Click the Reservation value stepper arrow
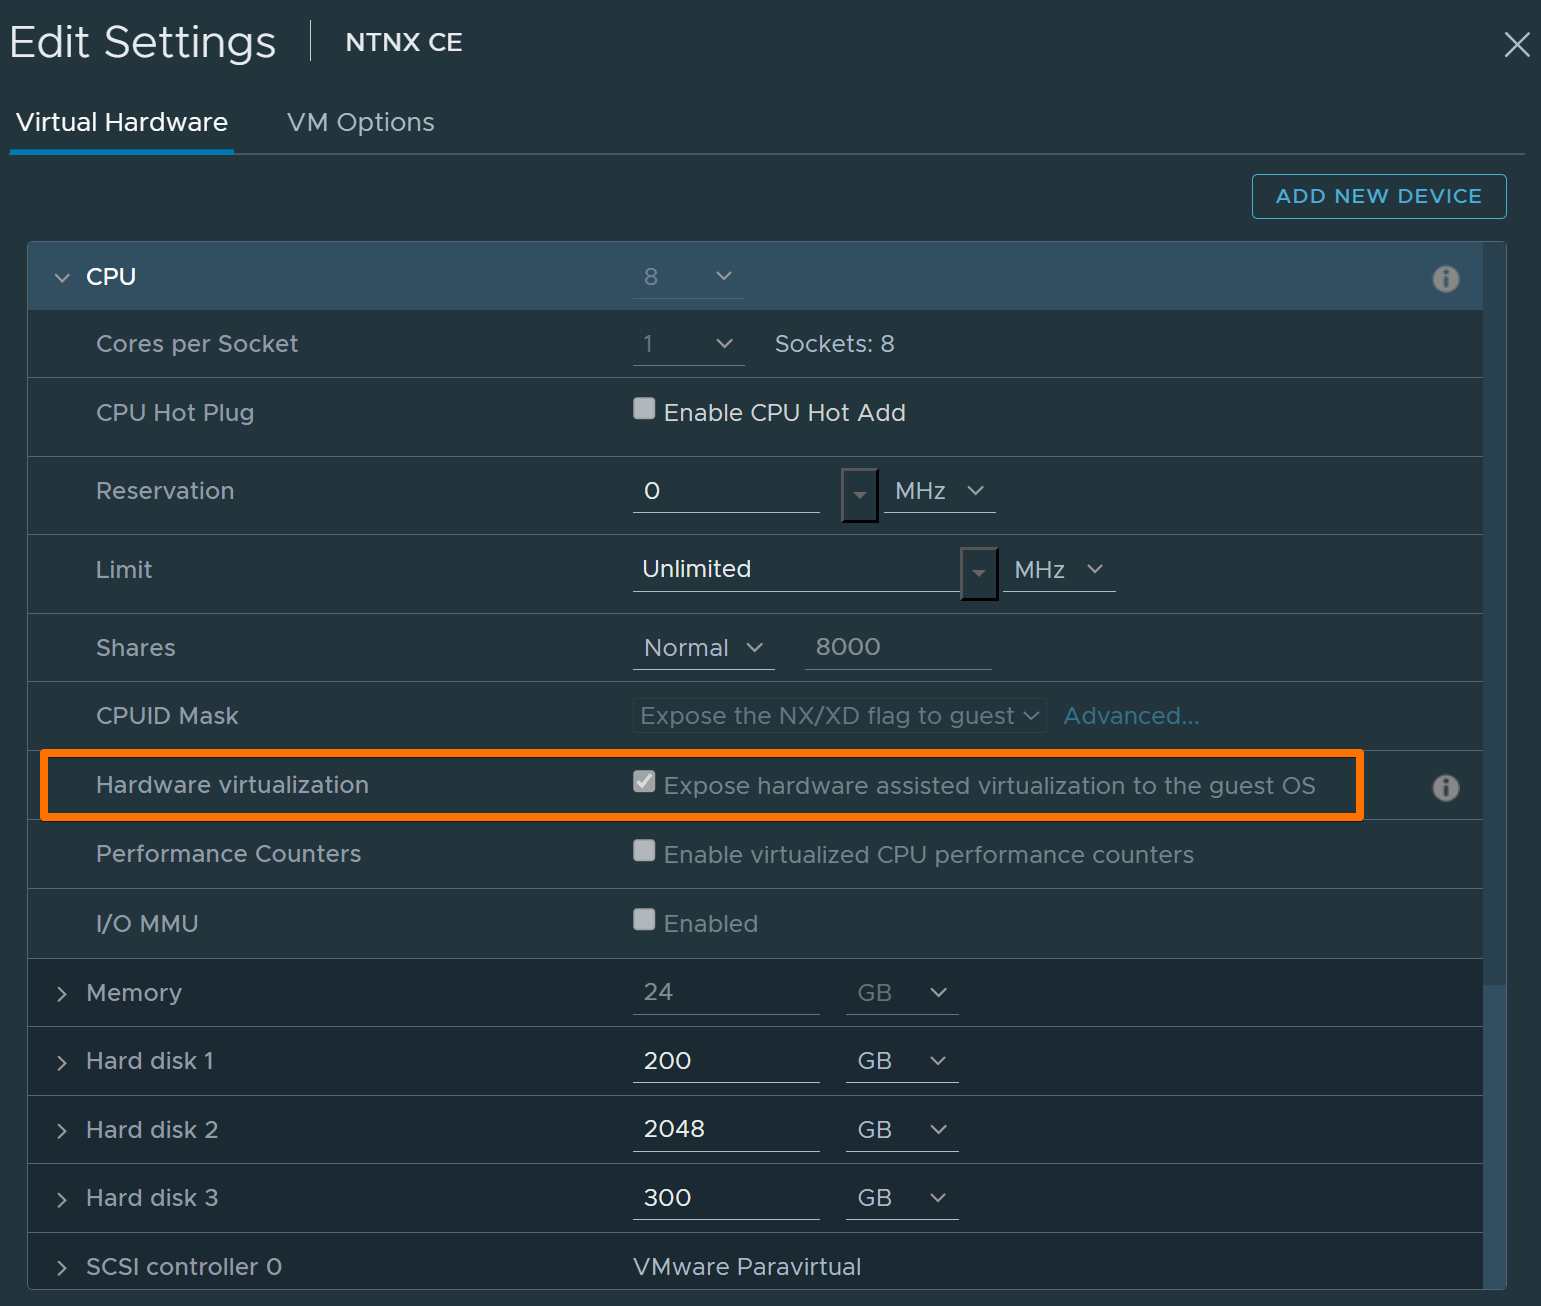The width and height of the screenshot is (1541, 1306). coord(860,494)
